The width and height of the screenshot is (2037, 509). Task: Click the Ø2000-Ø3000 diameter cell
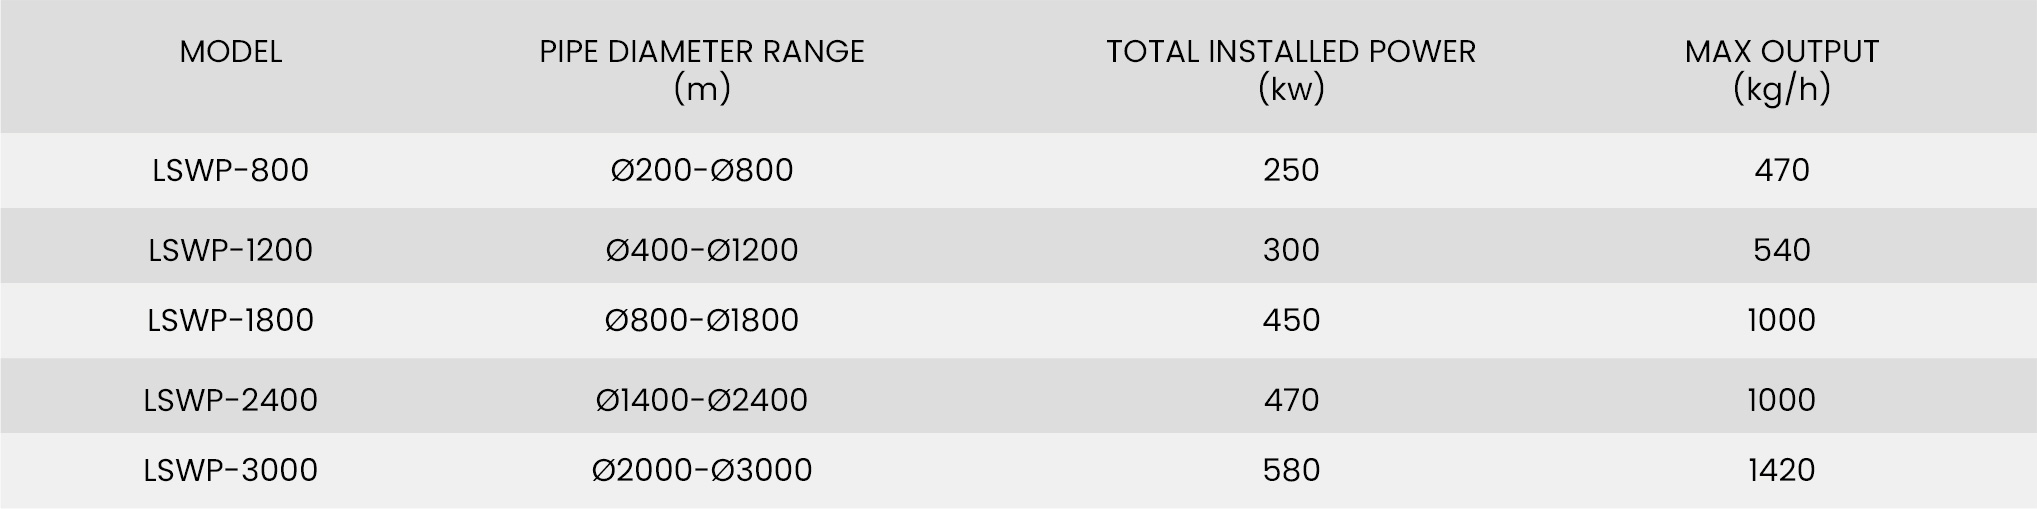pos(702,470)
